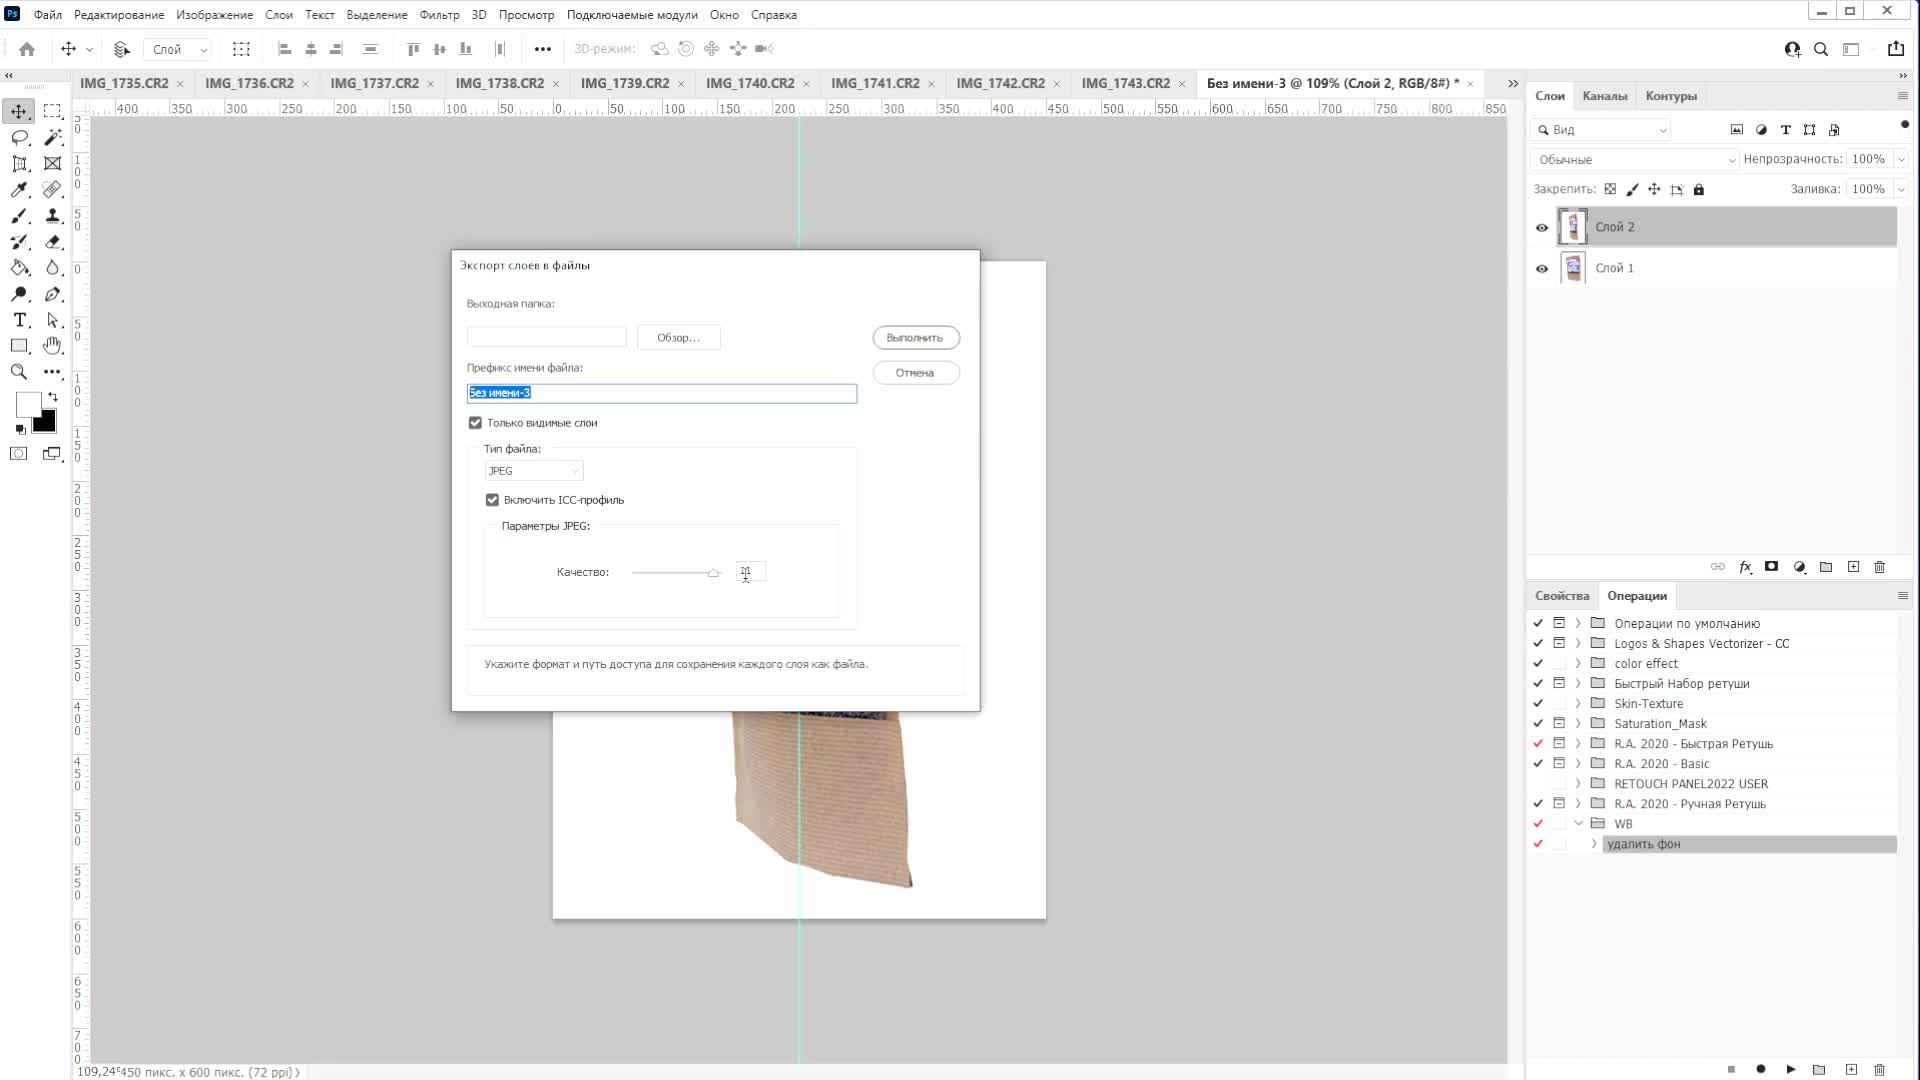Select the Magic Wand tool
The height and width of the screenshot is (1080, 1920).
tap(53, 137)
